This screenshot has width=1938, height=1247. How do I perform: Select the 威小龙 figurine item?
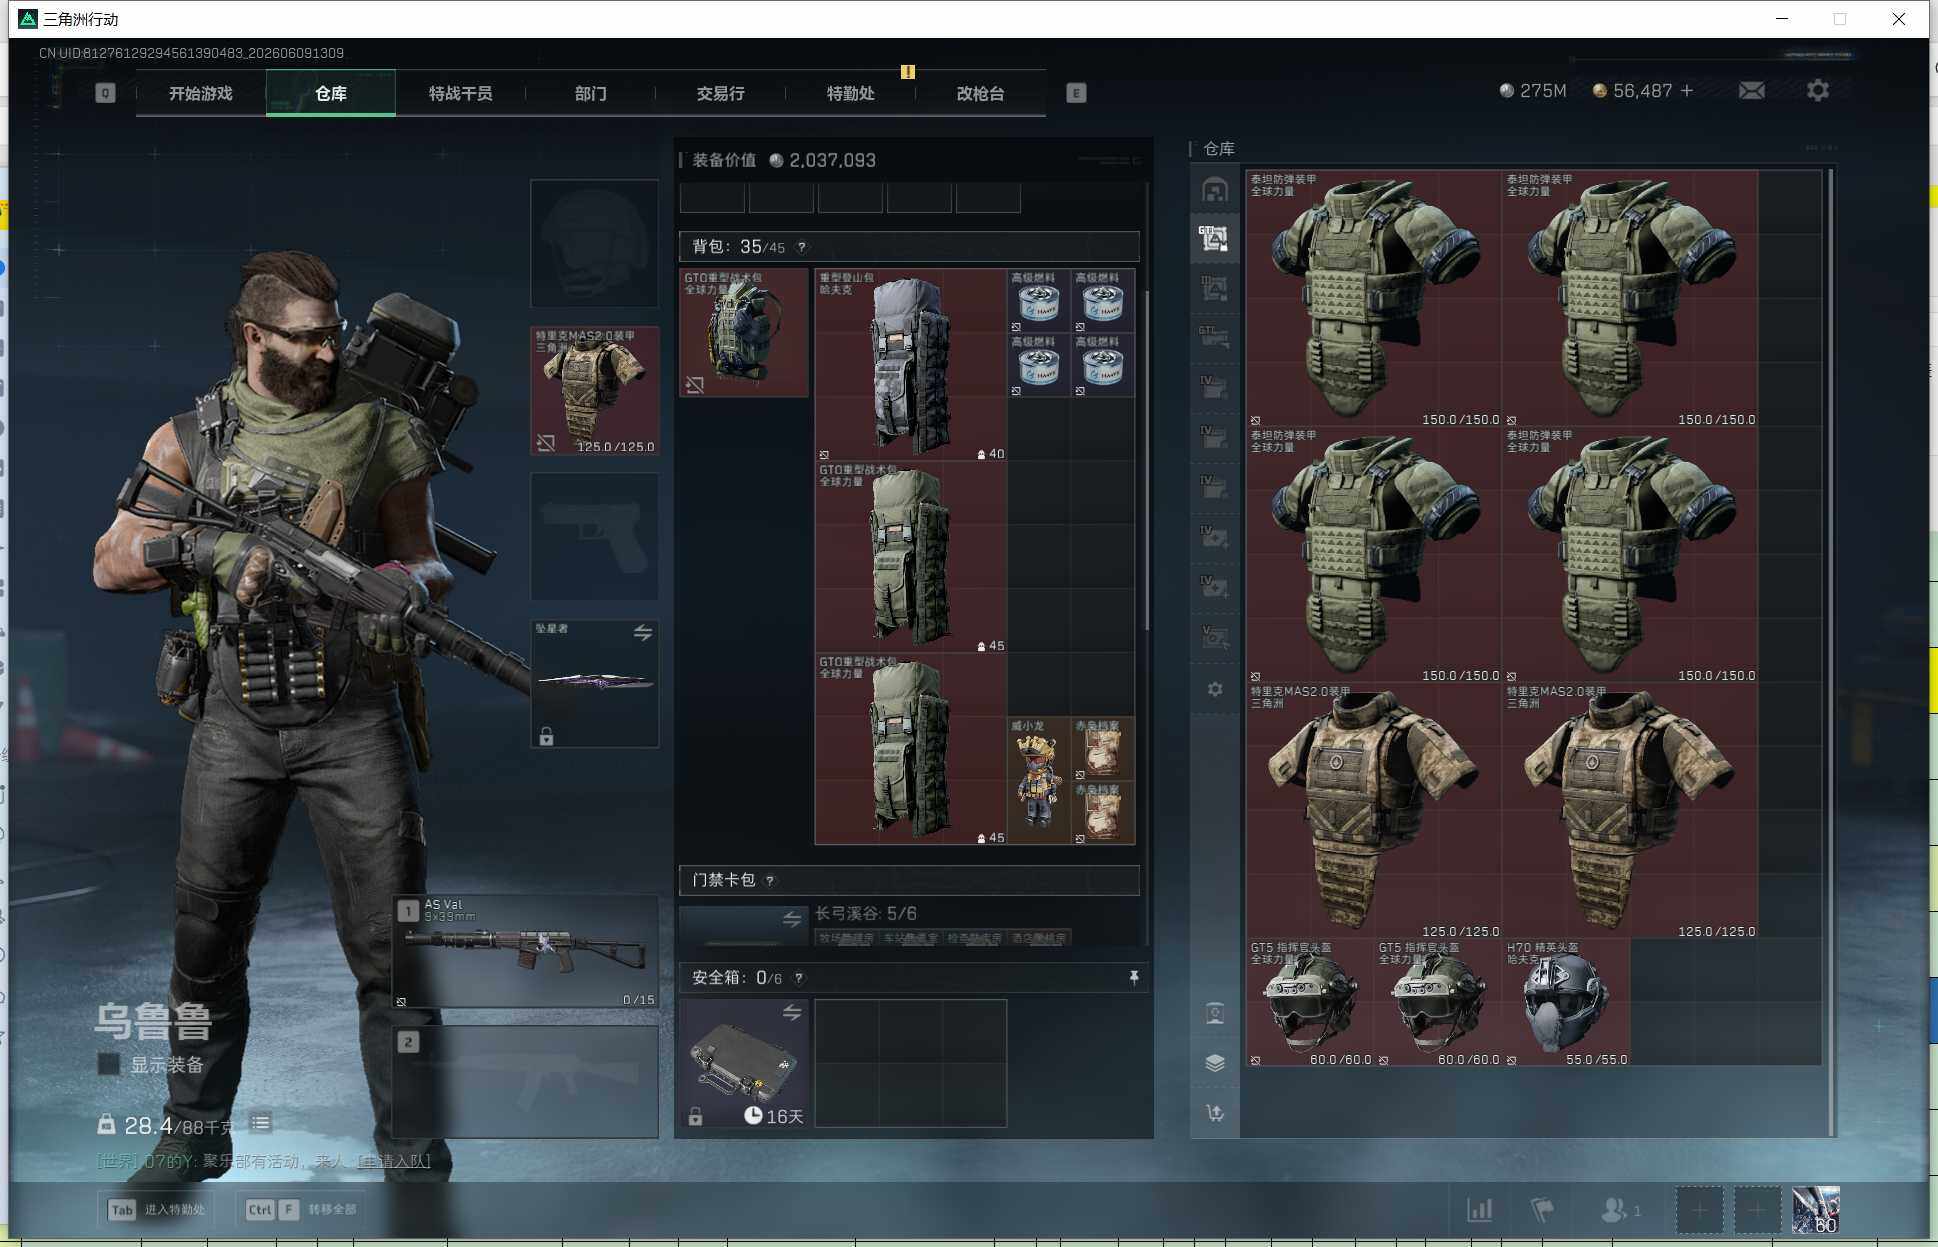[x=1038, y=780]
